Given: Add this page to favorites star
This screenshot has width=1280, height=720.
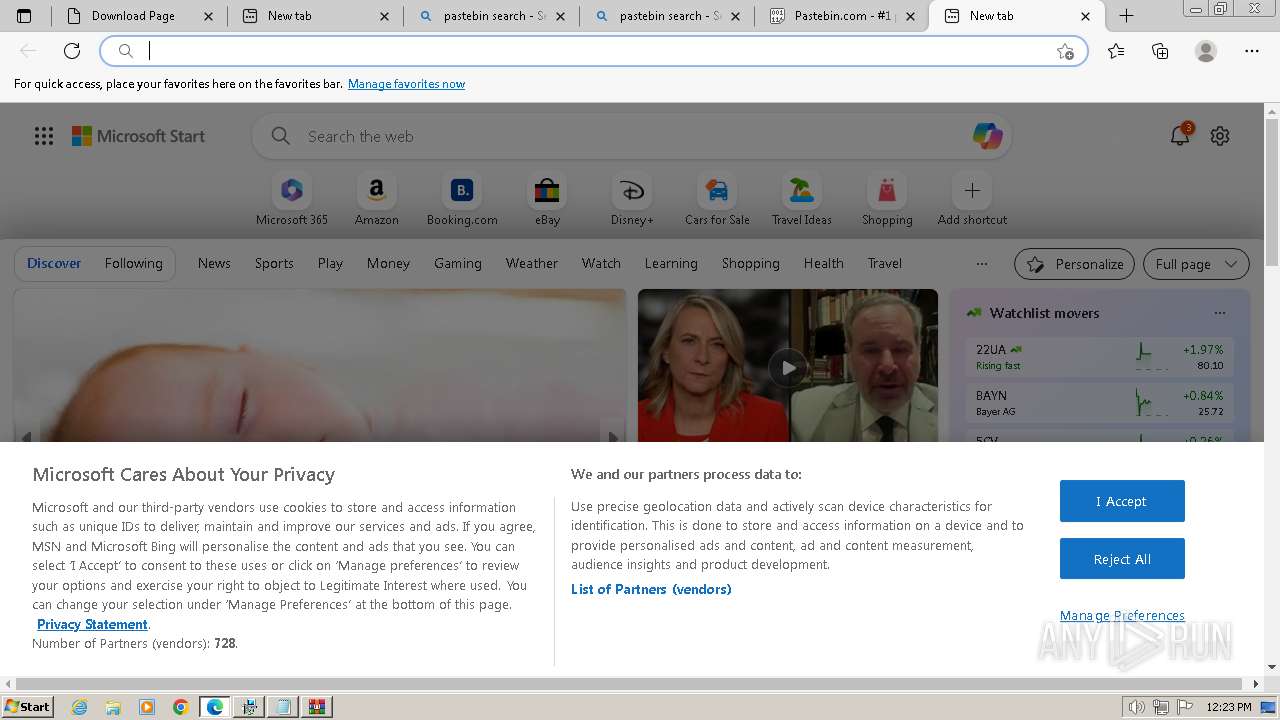Looking at the screenshot, I should 1065,51.
